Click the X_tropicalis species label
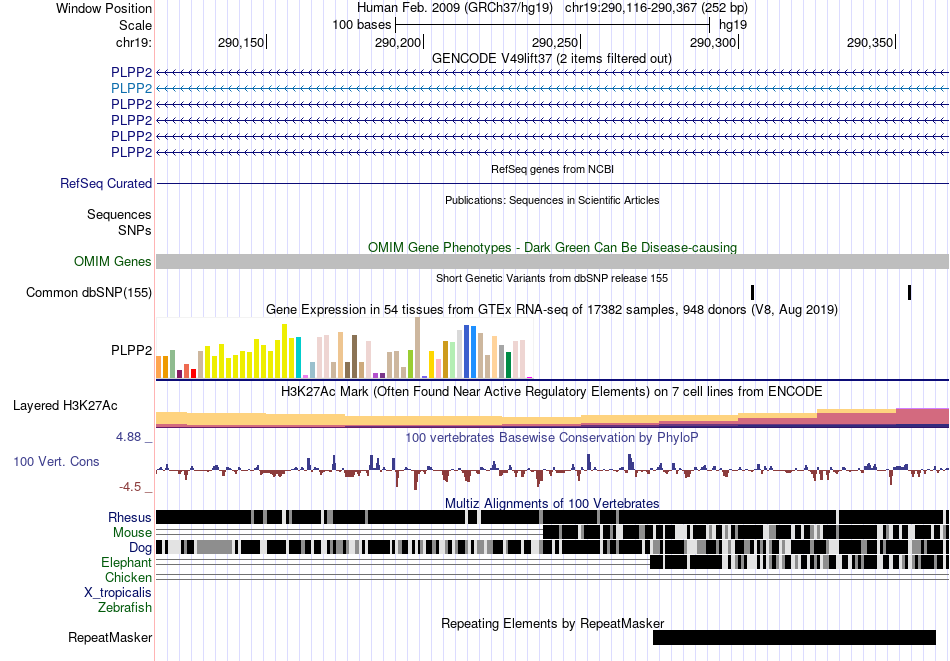The width and height of the screenshot is (950, 661). pyautogui.click(x=118, y=593)
